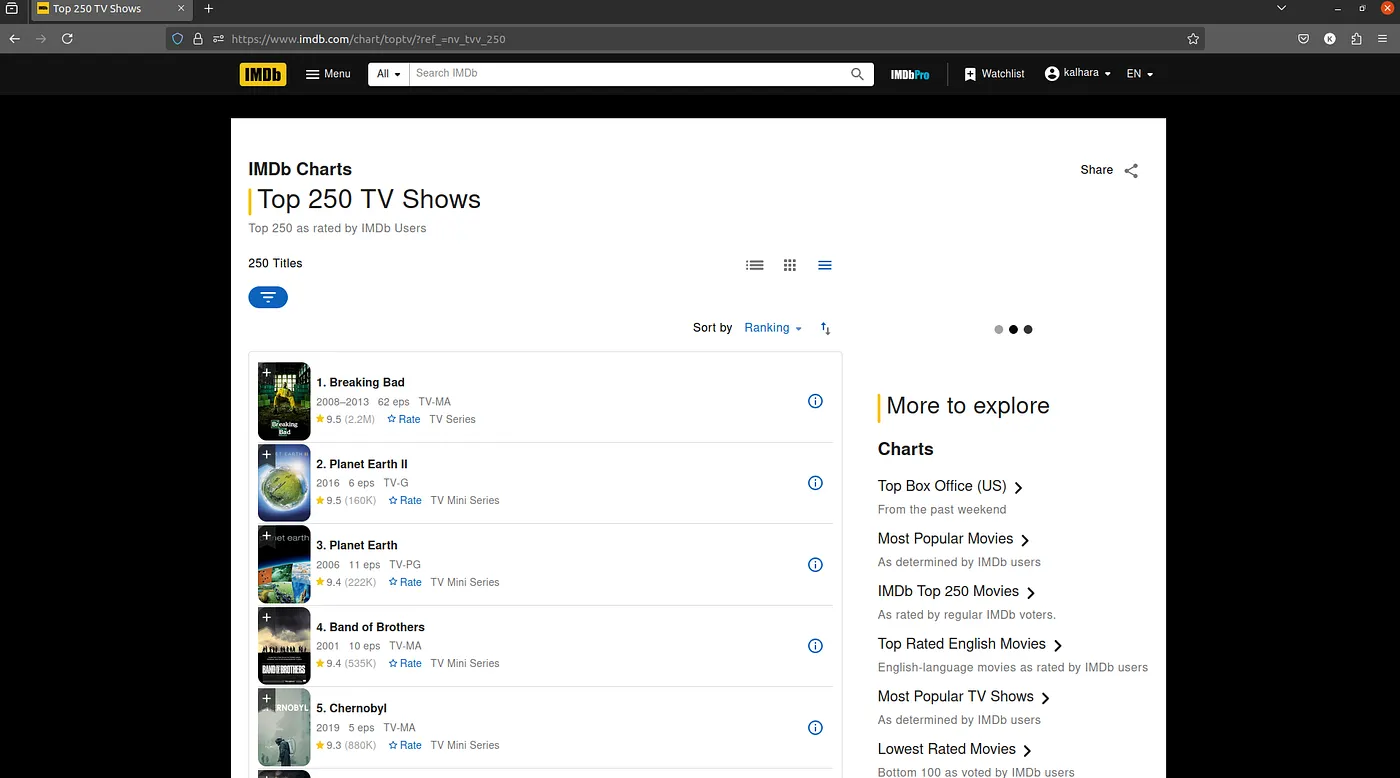Open the All search category dropdown
Viewport: 1400px width, 778px height.
[389, 74]
